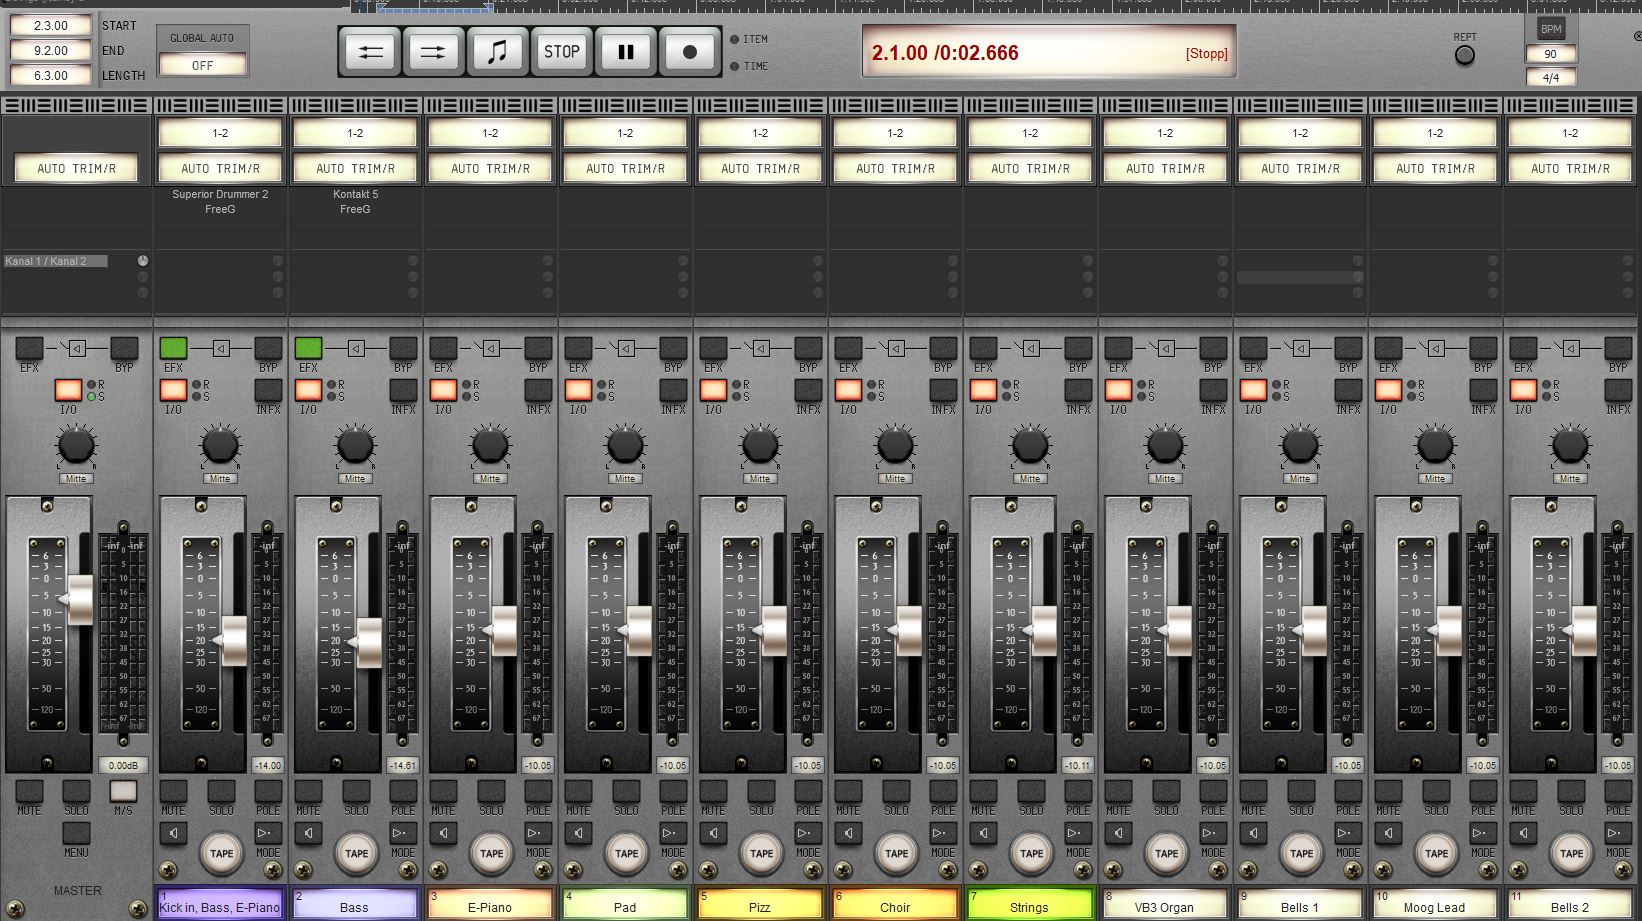The width and height of the screenshot is (1642, 921).
Task: Click the BPM tempo field showing 90
Action: point(1550,54)
